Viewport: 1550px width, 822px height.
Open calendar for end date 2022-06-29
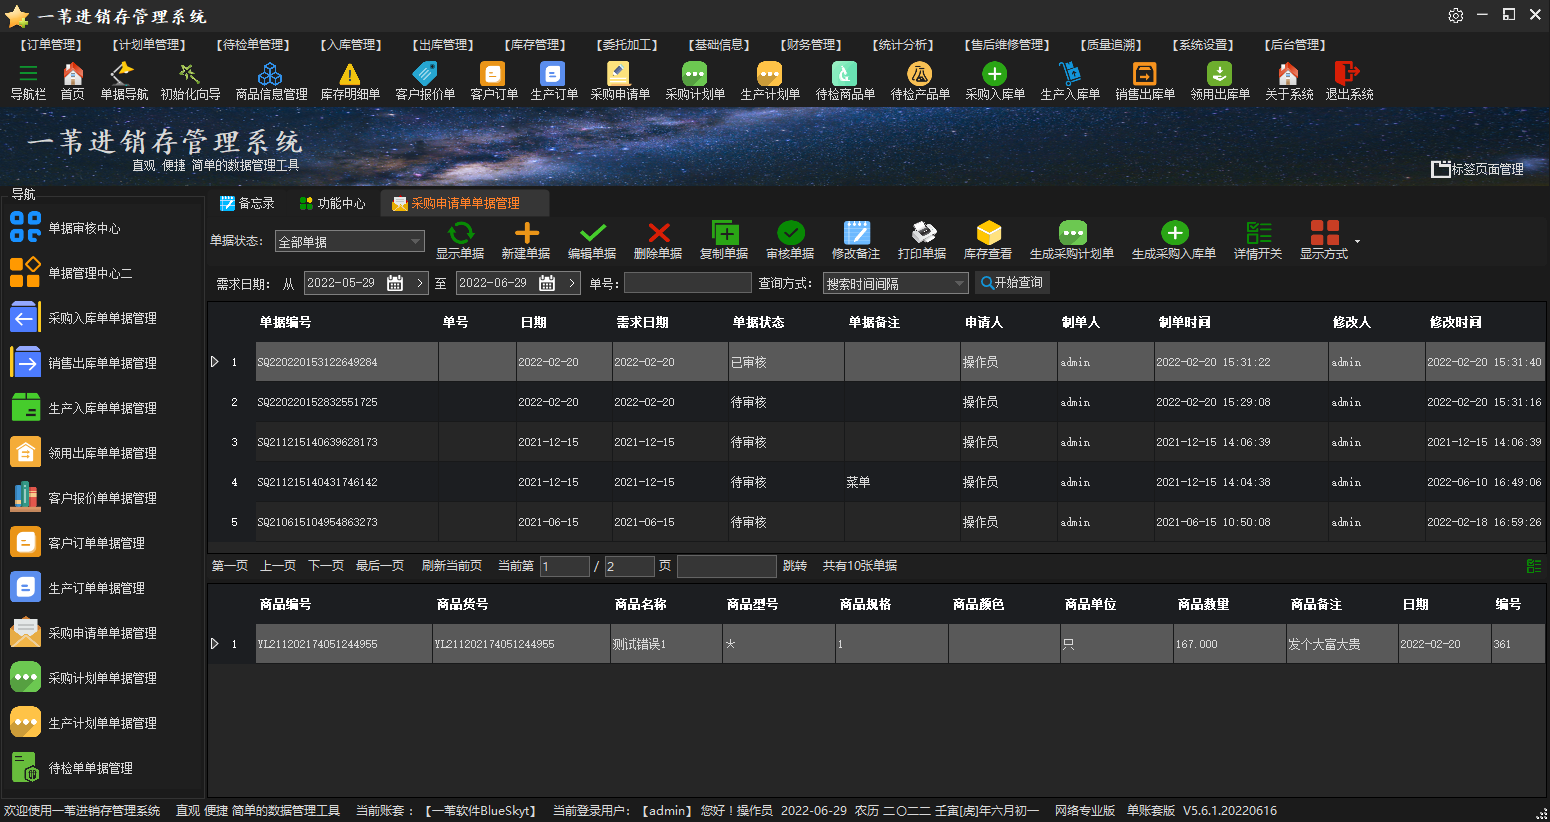coord(547,283)
